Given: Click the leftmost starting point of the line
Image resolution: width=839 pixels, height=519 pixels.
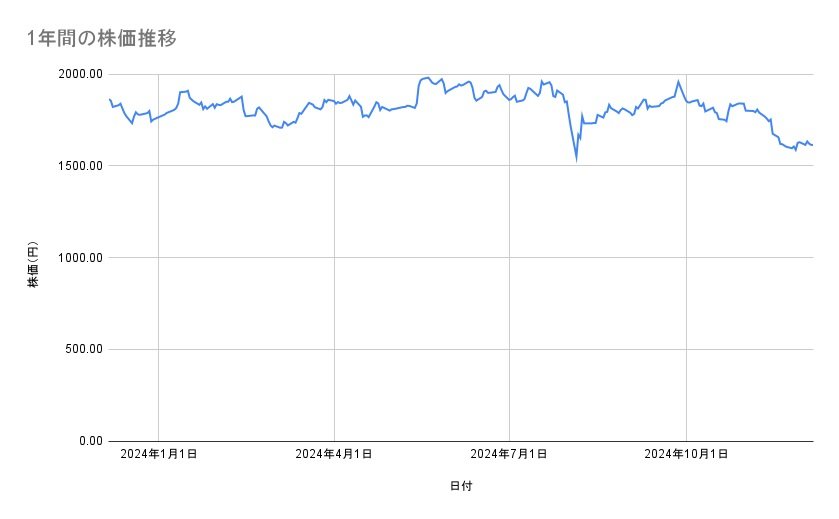Looking at the screenshot, I should point(109,99).
